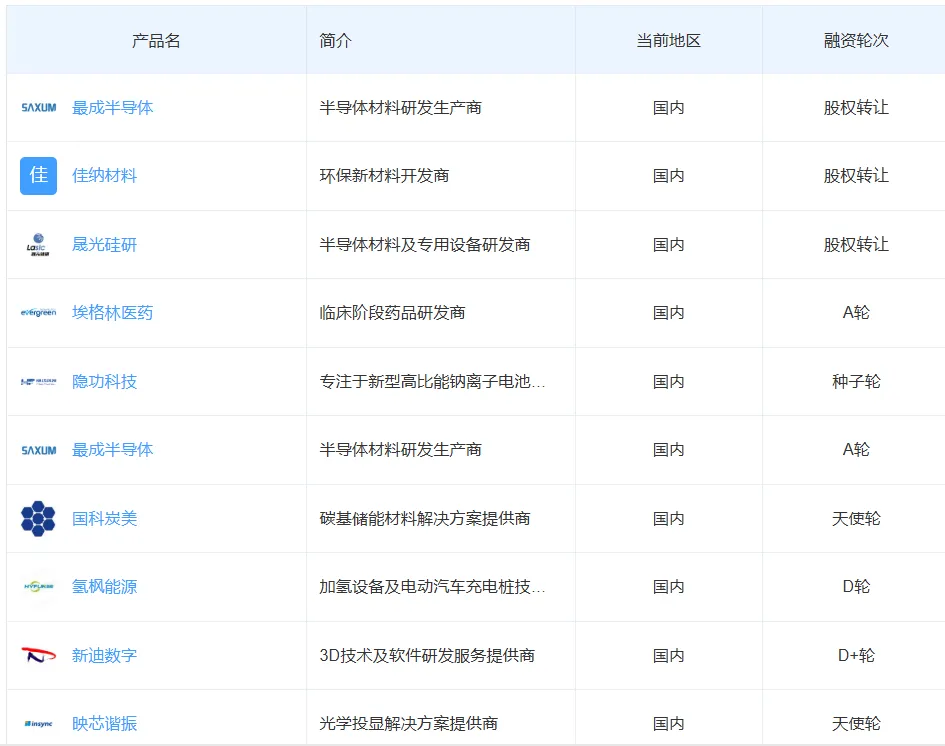Click 天使轮 in the 国科炭美 row
This screenshot has height=746, width=945.
pos(856,518)
